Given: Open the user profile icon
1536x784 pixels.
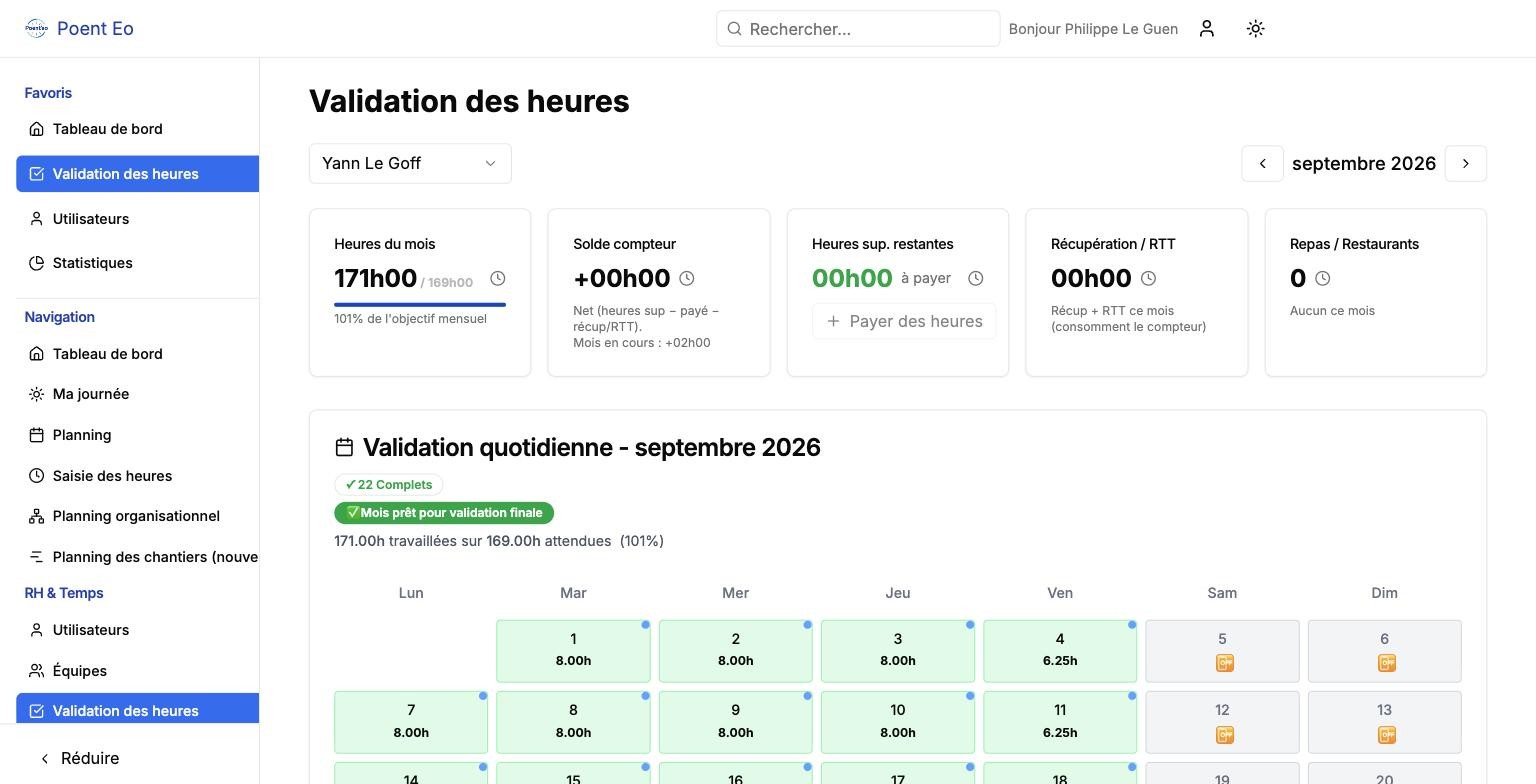Looking at the screenshot, I should [1207, 29].
